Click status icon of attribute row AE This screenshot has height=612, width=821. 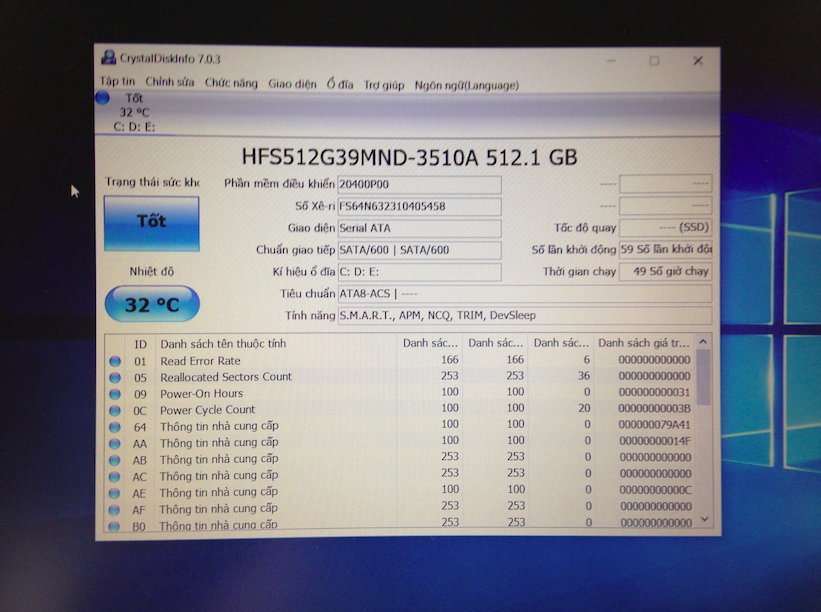[x=114, y=494]
